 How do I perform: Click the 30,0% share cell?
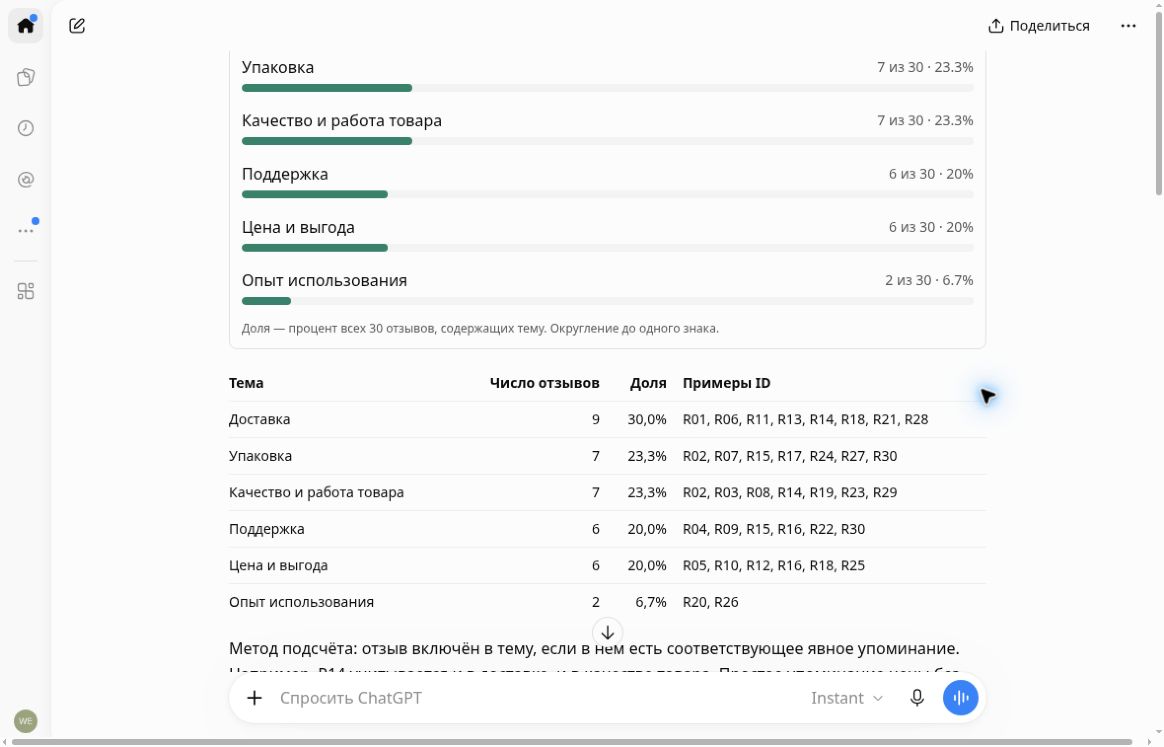[647, 420]
